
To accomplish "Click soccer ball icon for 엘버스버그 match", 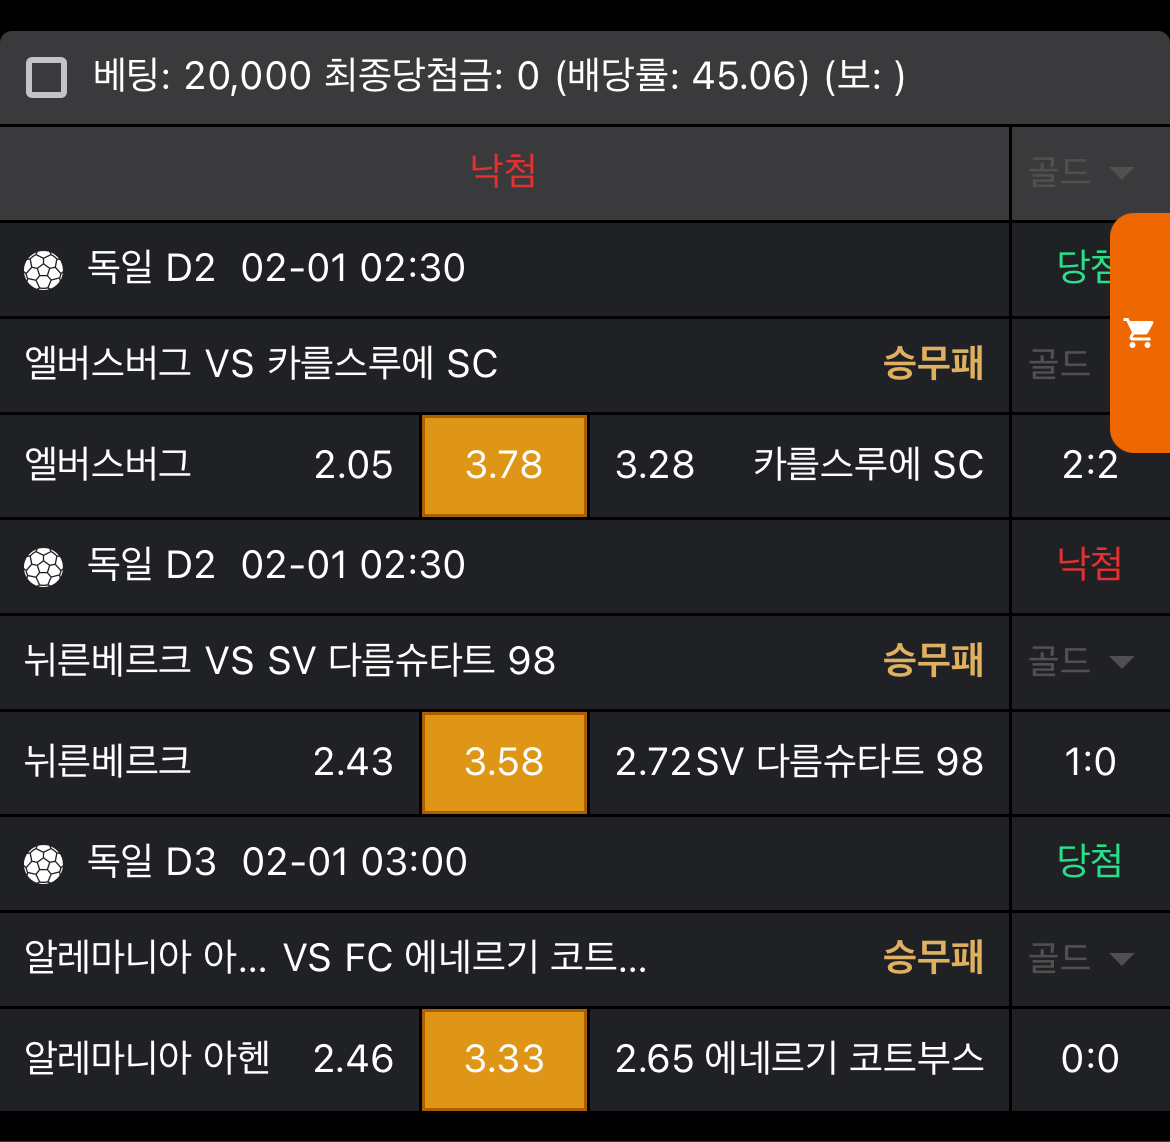I will (43, 269).
